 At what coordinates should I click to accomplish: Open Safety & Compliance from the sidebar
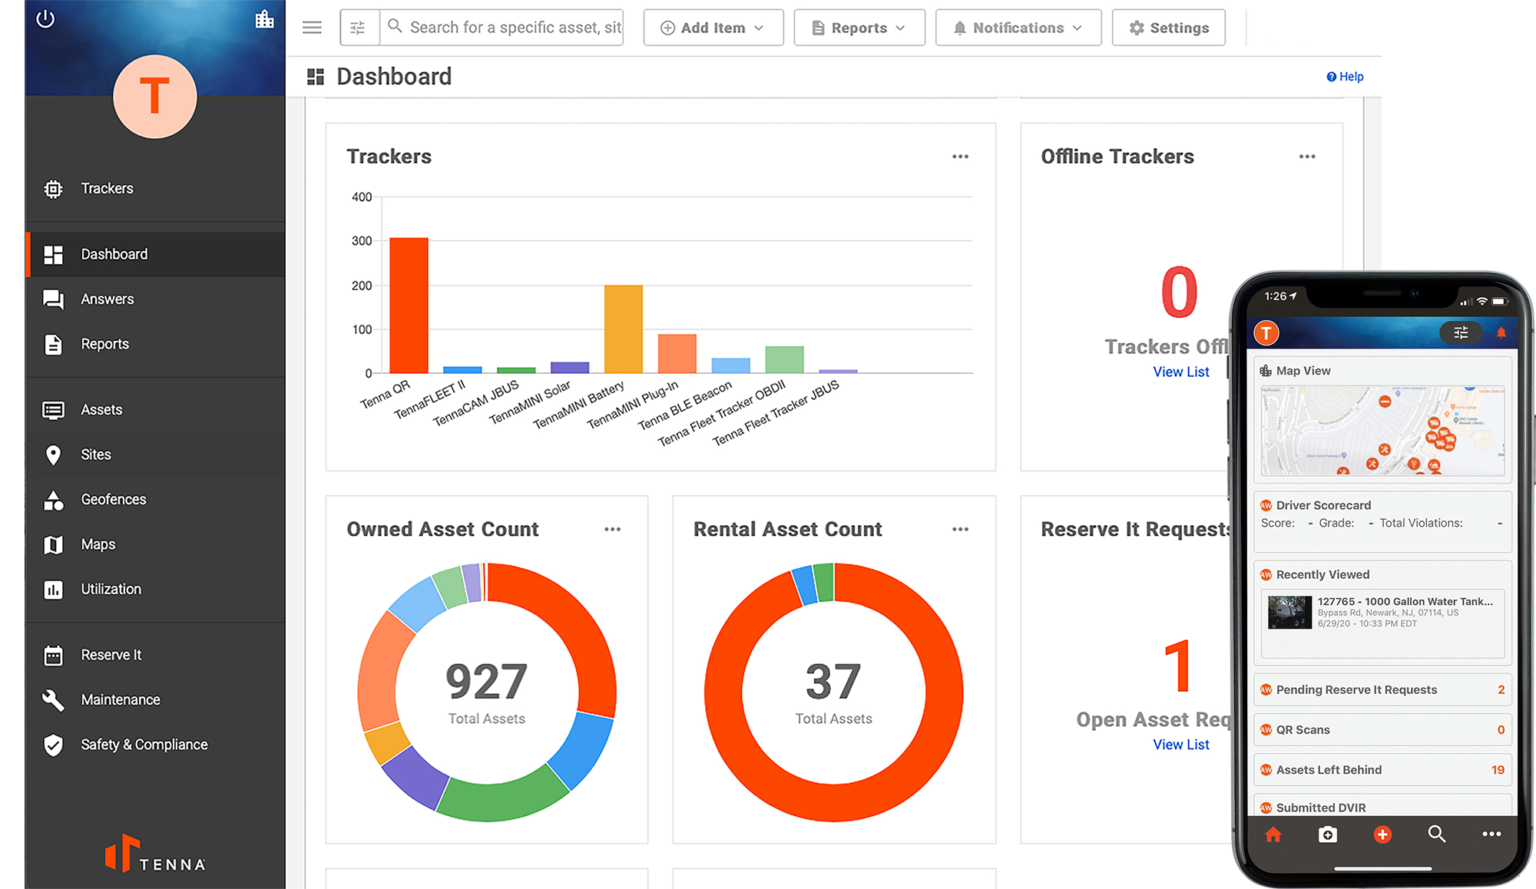tap(143, 744)
